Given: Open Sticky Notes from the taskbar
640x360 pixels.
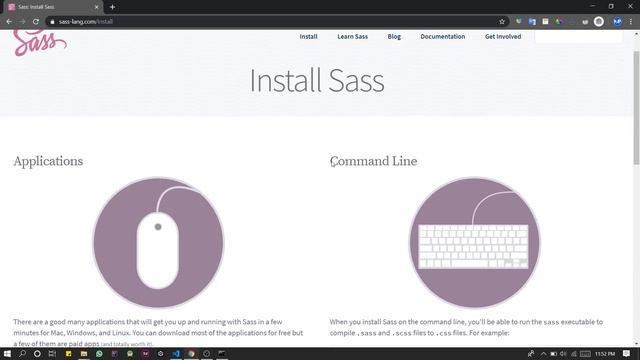Looking at the screenshot, I should 69,353.
